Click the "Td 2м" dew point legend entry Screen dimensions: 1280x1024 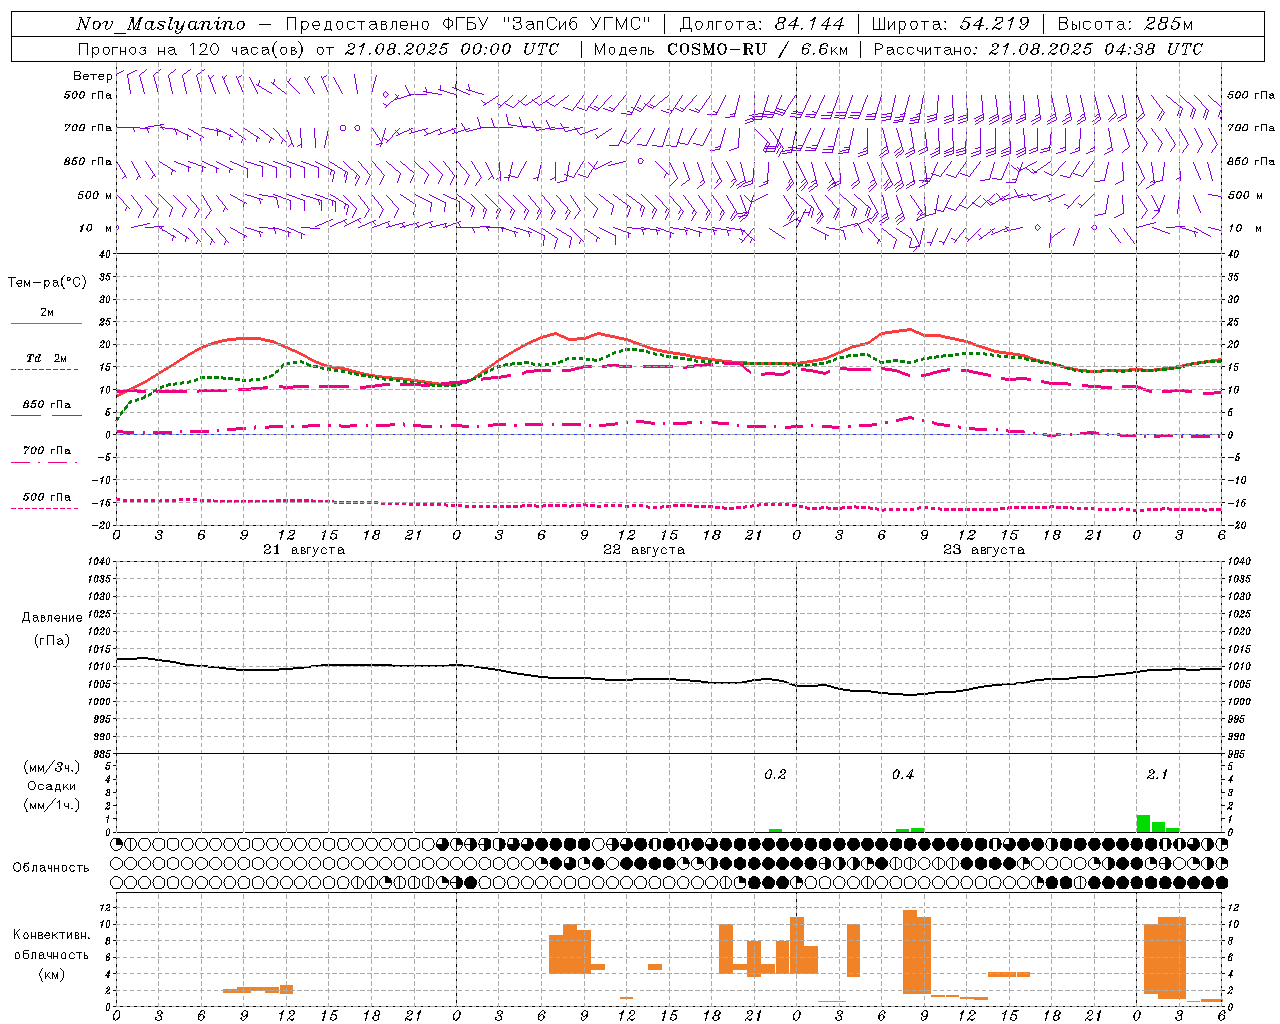click(47, 358)
